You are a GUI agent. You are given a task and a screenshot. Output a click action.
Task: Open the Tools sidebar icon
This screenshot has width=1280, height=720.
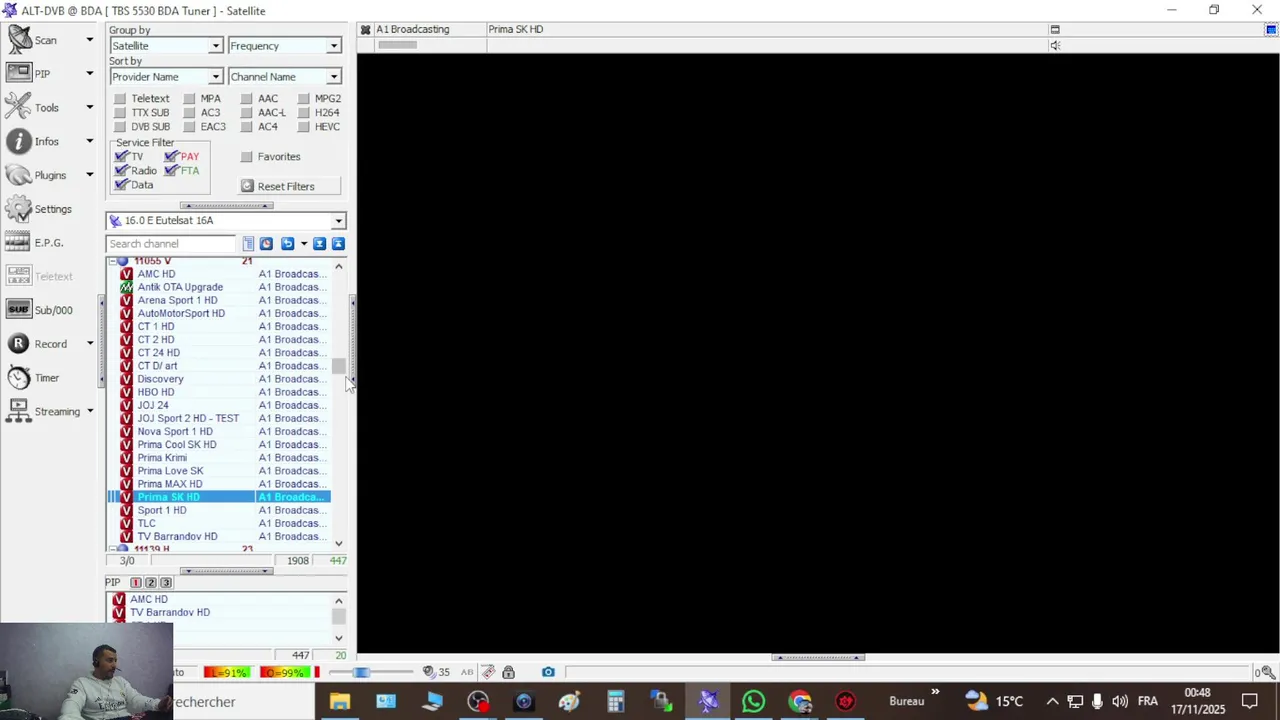point(19,107)
